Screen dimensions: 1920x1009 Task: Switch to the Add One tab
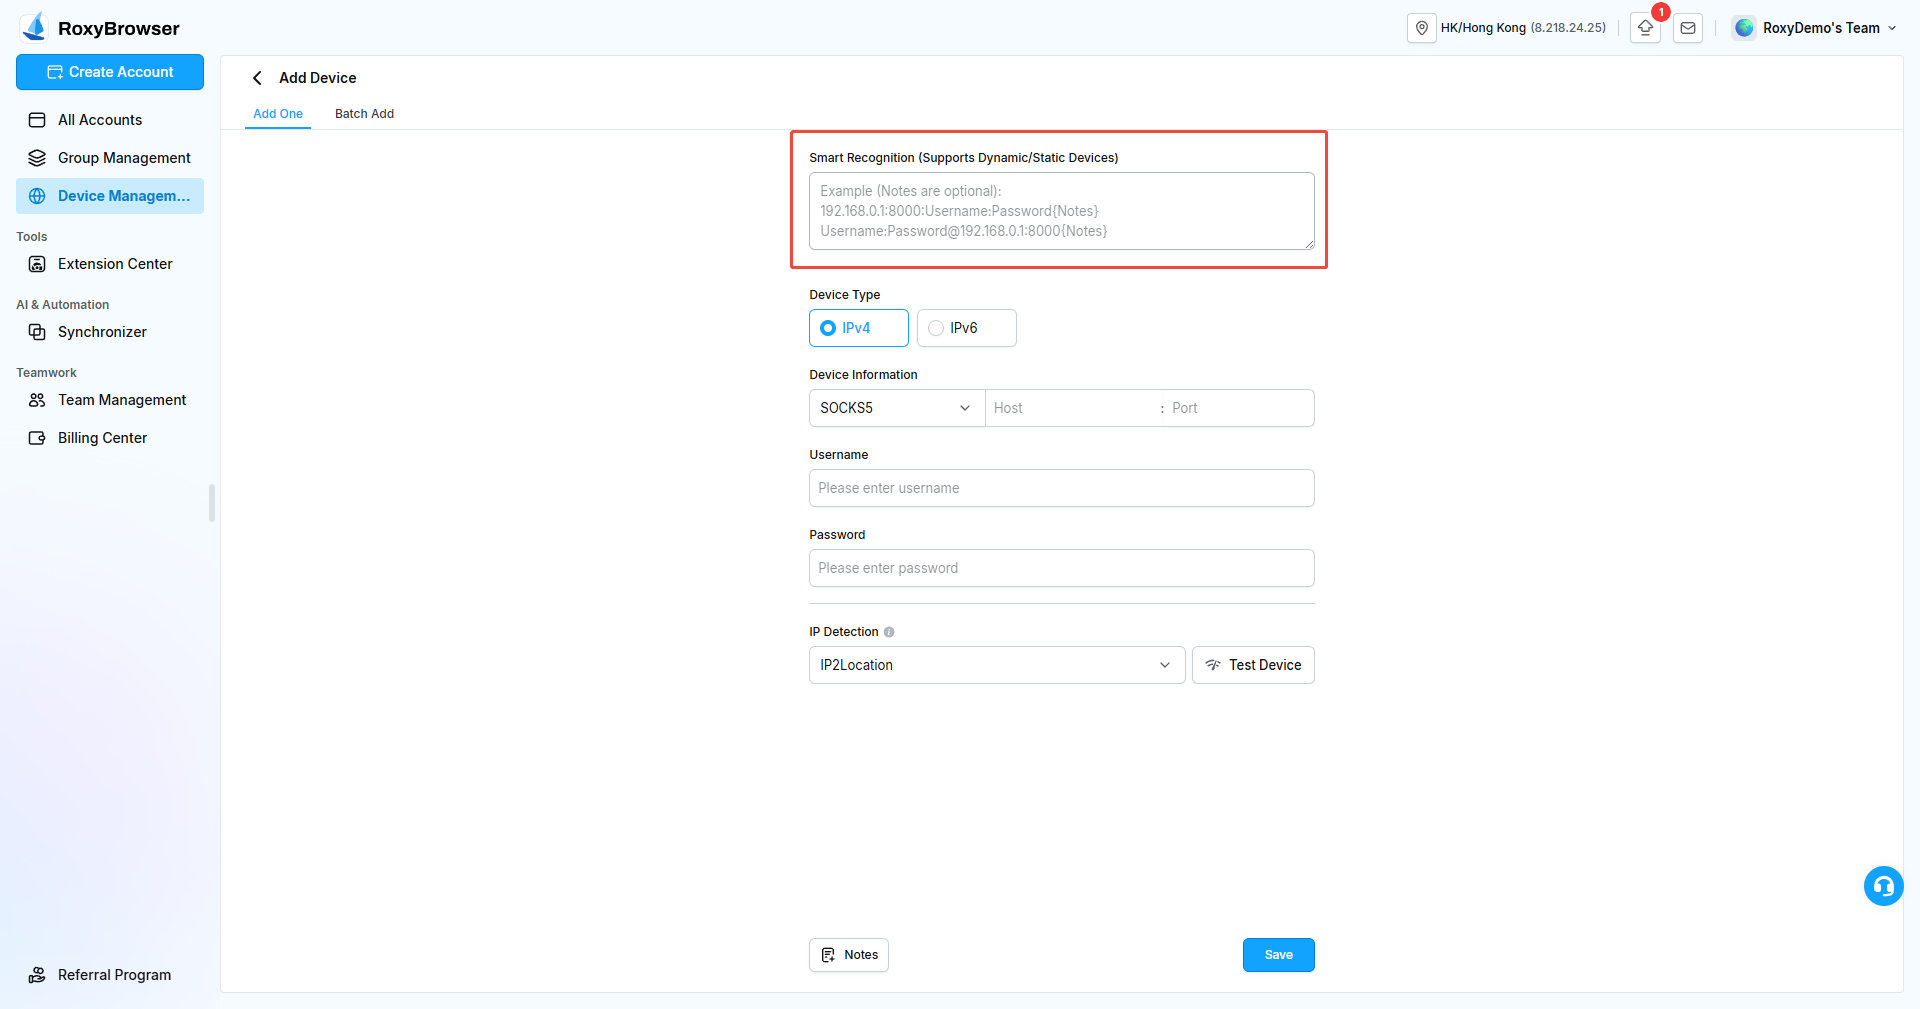pos(278,114)
